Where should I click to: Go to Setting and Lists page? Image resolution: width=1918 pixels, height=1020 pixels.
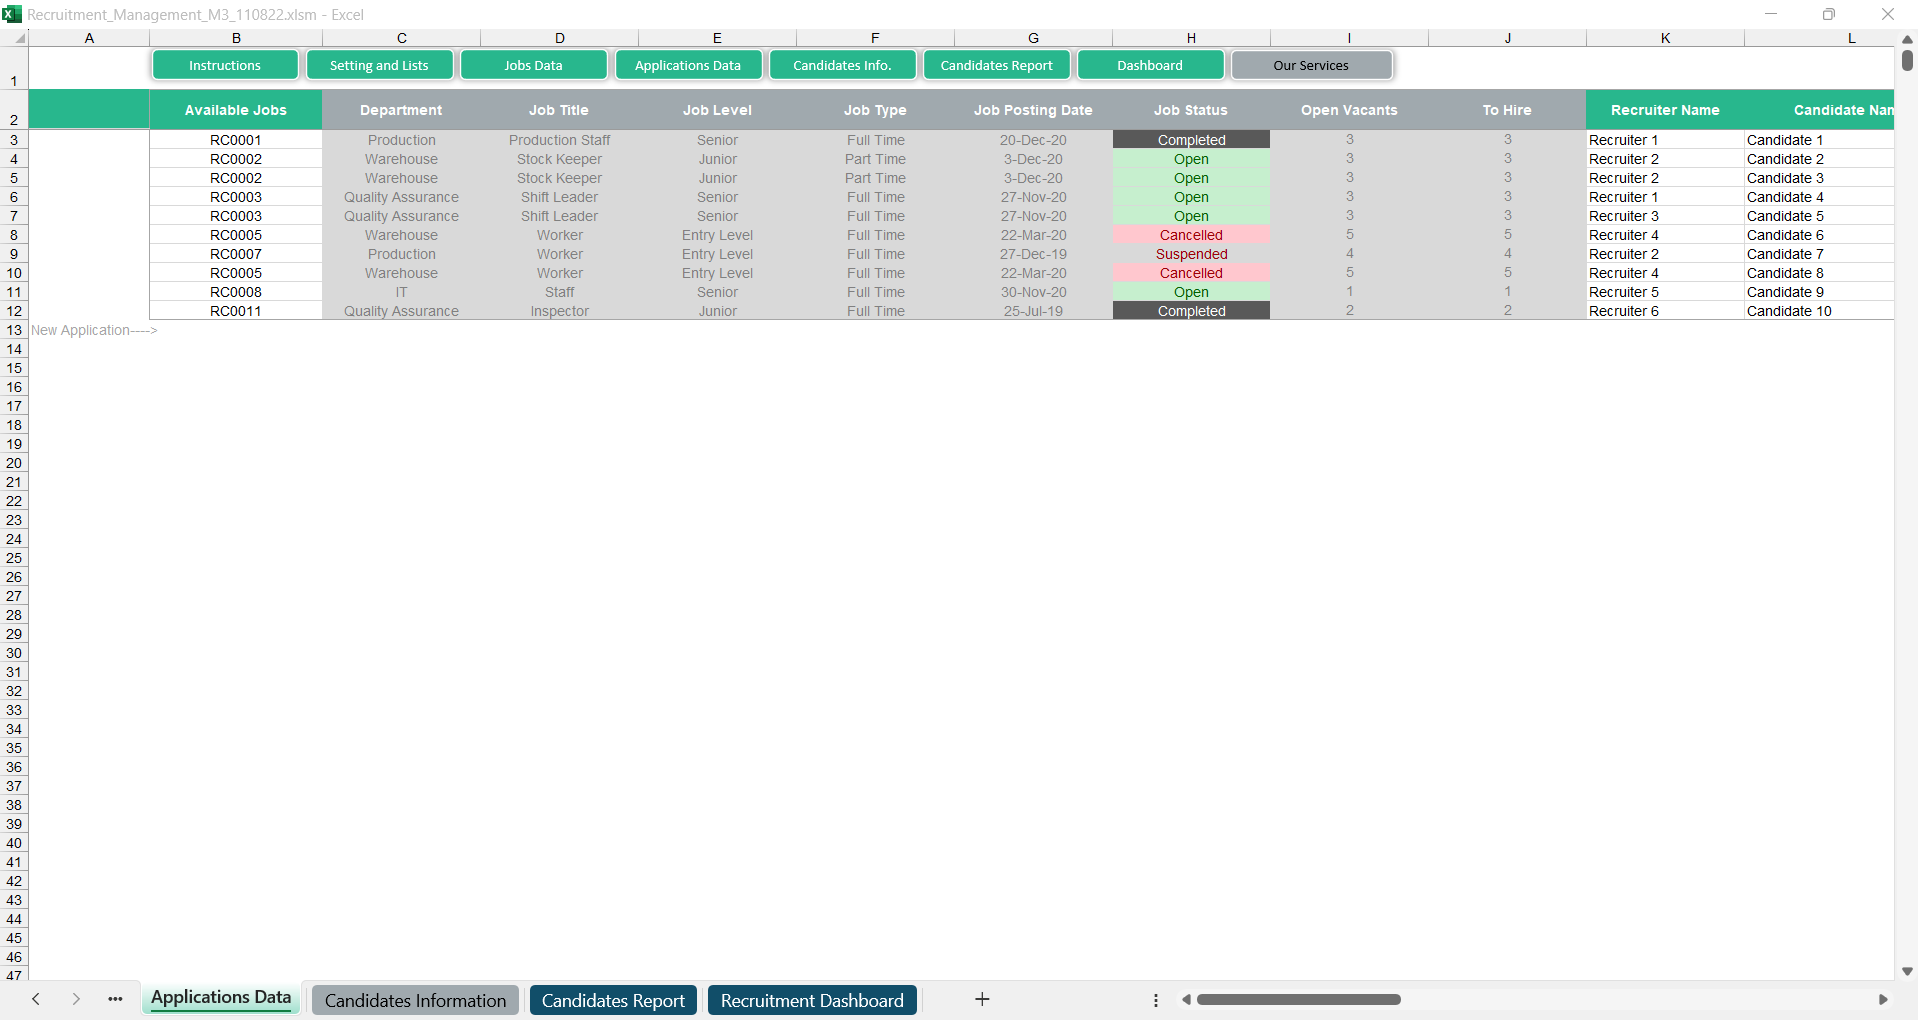click(x=379, y=65)
